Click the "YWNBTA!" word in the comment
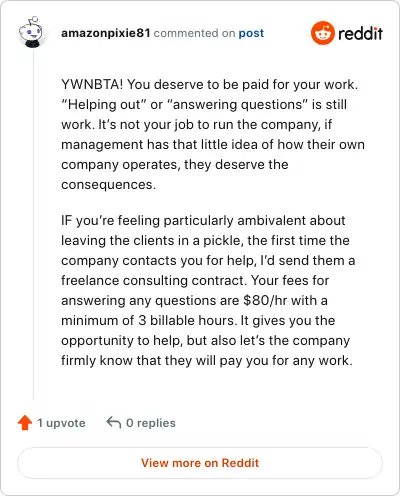 [x=92, y=84]
